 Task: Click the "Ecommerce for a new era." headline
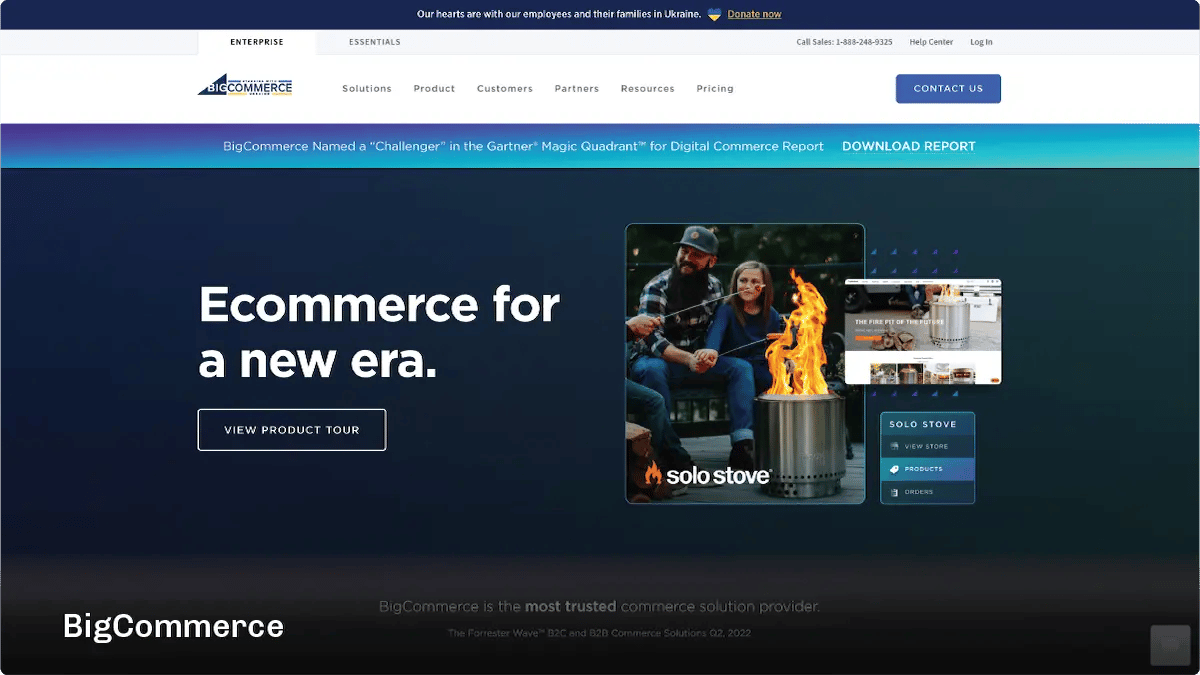(379, 333)
